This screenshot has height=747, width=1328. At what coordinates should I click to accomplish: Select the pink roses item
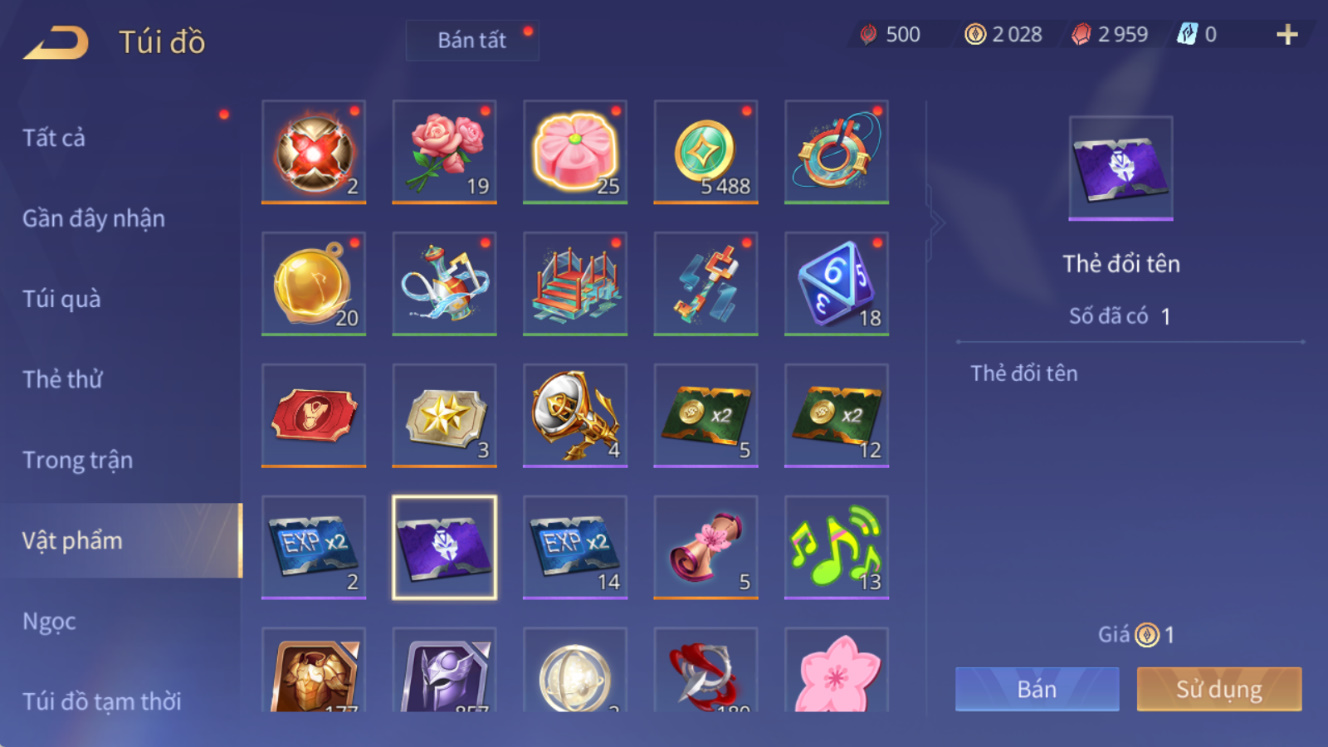point(445,151)
